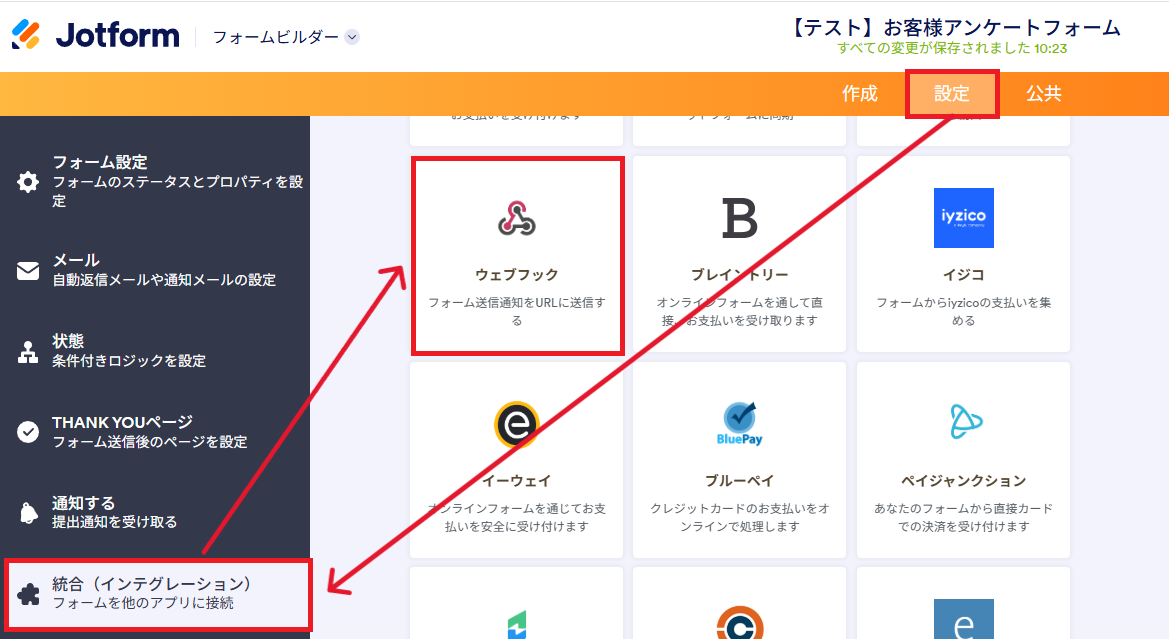Image resolution: width=1169 pixels, height=639 pixels.
Task: Click the PayJunction logo icon
Action: pyautogui.click(x=966, y=422)
